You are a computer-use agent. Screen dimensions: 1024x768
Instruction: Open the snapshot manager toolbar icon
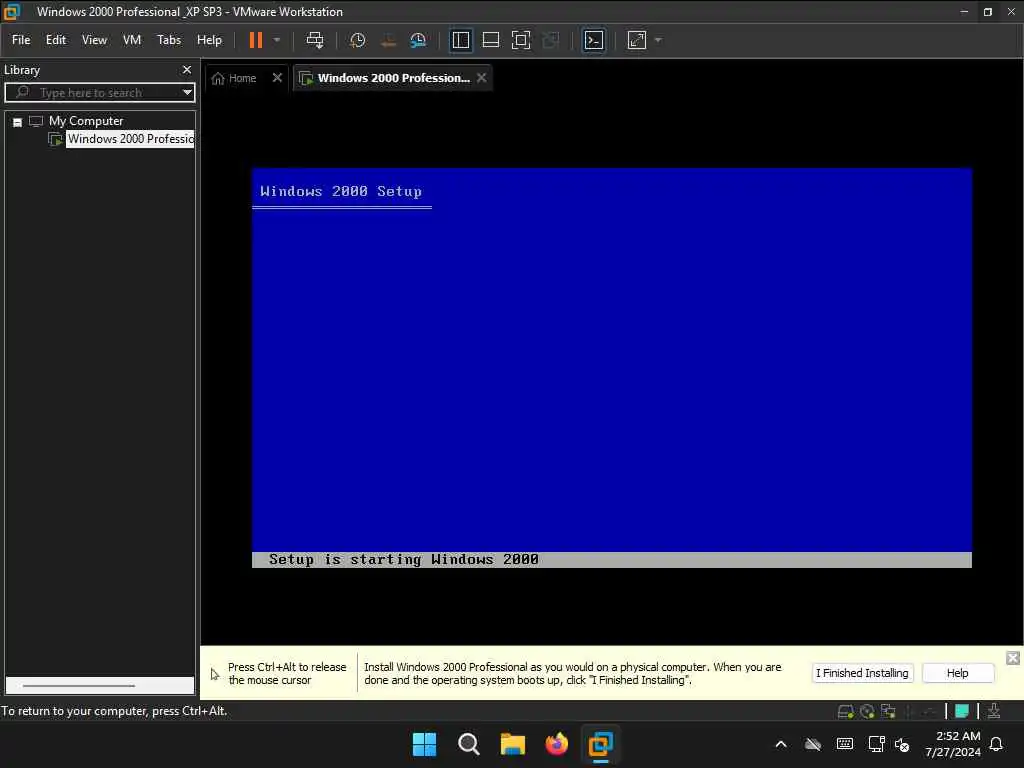[x=418, y=40]
